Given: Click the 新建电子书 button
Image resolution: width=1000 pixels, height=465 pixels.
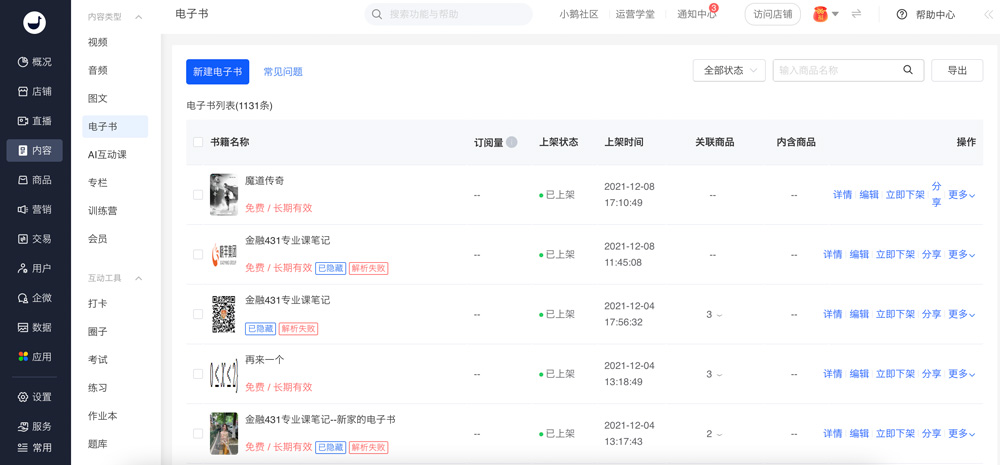Looking at the screenshot, I should pyautogui.click(x=217, y=72).
